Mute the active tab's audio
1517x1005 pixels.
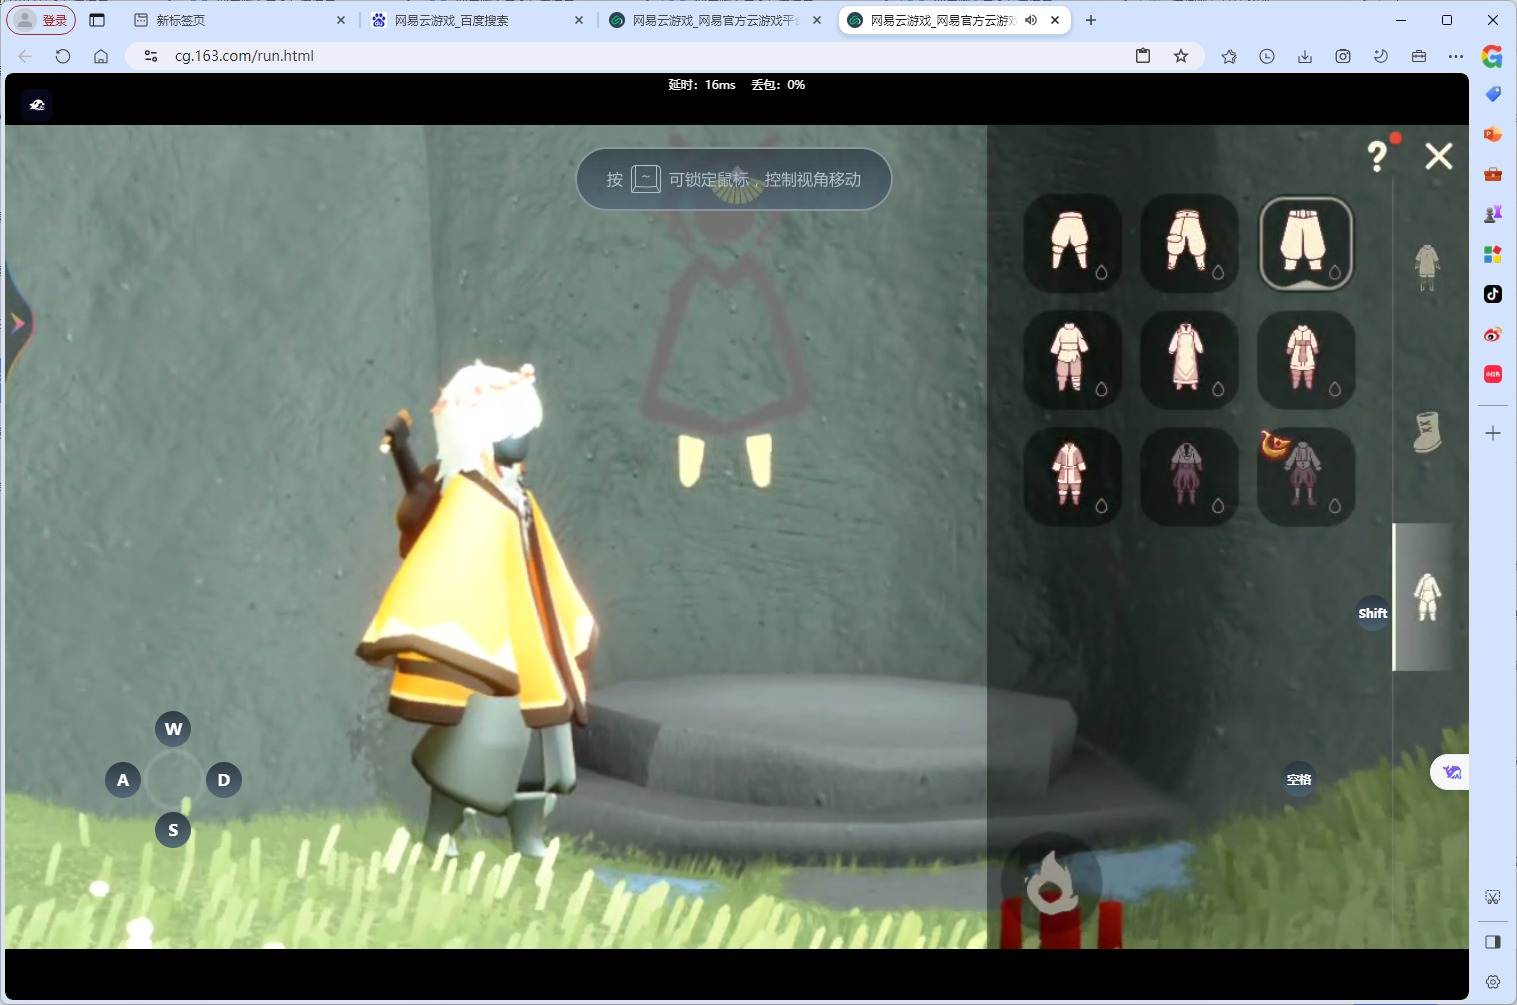coord(1031,20)
